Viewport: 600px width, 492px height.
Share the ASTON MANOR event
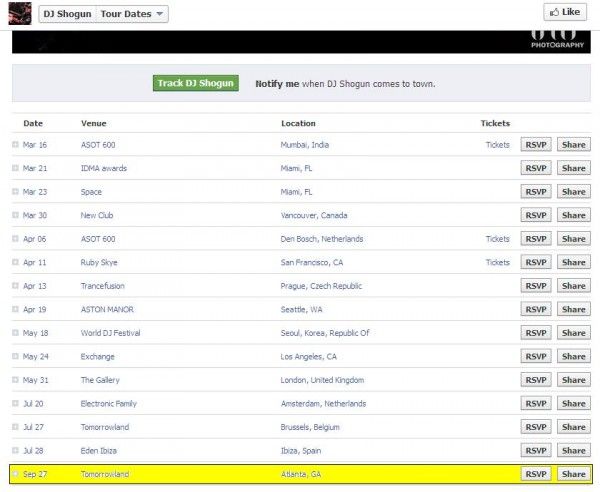click(574, 309)
